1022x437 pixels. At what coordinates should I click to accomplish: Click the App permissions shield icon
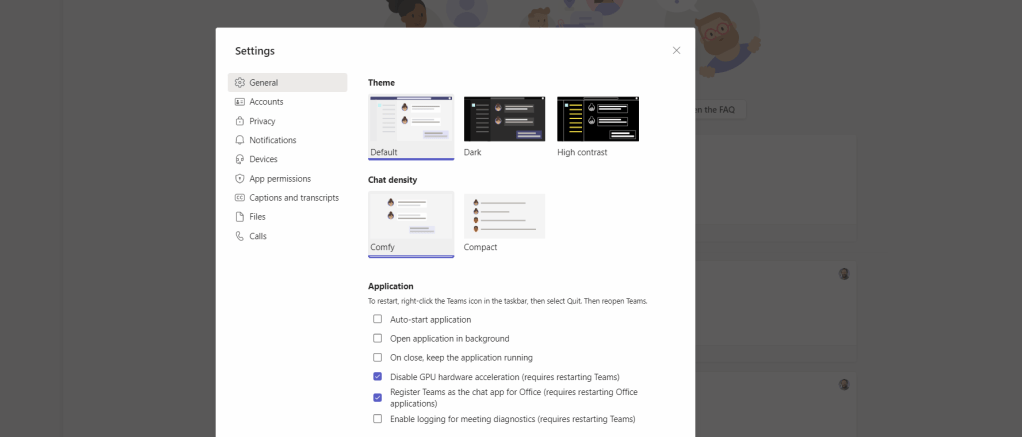pyautogui.click(x=240, y=179)
